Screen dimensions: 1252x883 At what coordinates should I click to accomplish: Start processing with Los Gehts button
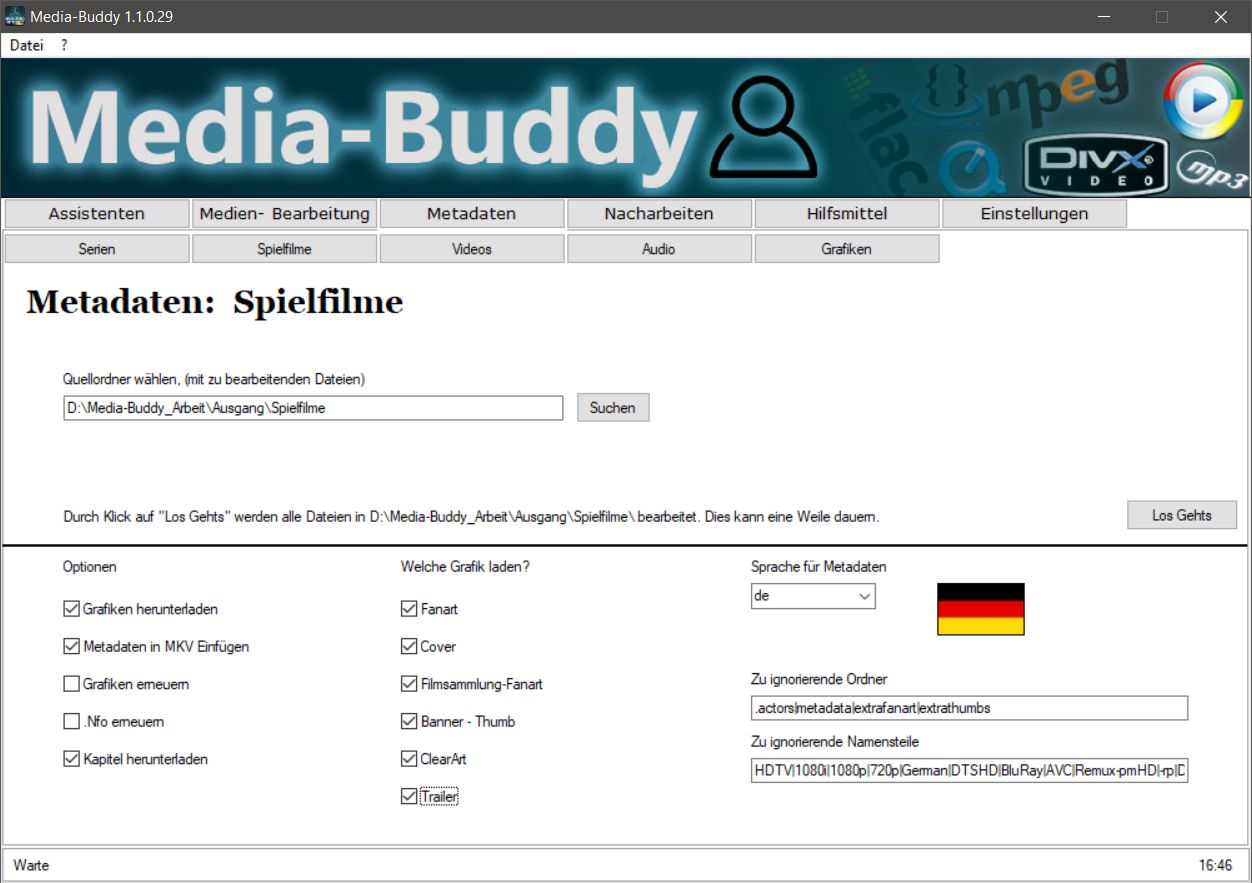pos(1182,515)
